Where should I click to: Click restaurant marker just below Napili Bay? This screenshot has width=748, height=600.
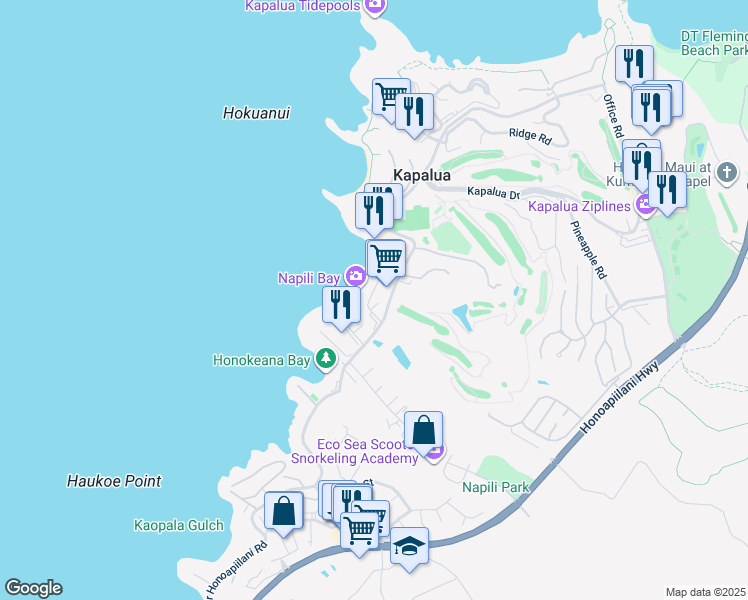click(x=341, y=305)
